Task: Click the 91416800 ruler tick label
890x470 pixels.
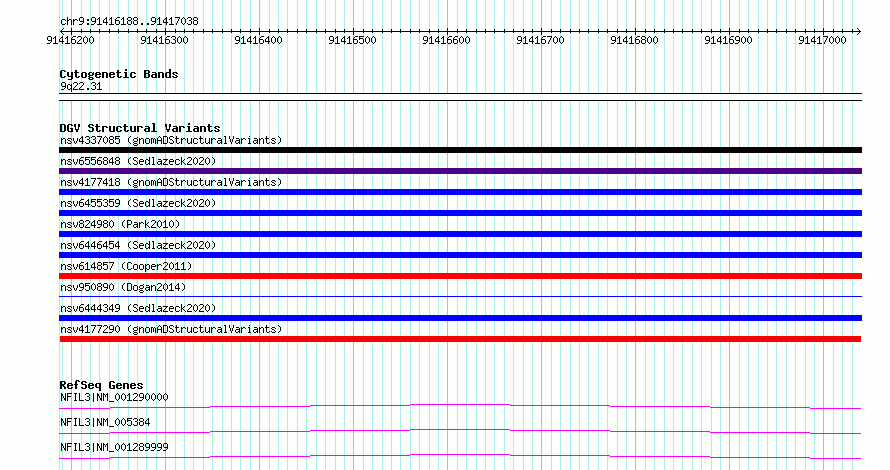Action: [x=634, y=40]
